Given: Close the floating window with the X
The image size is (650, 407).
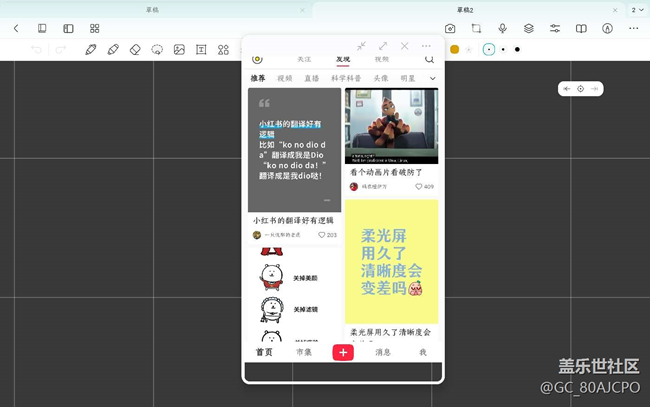Looking at the screenshot, I should pyautogui.click(x=405, y=46).
